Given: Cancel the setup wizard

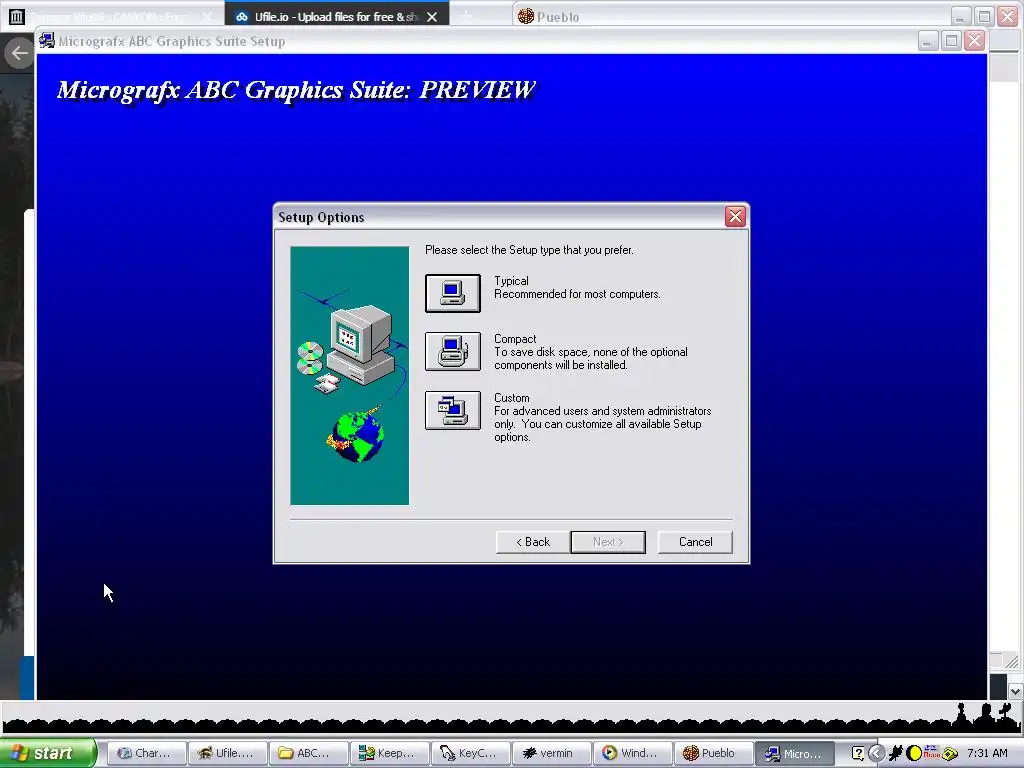Looking at the screenshot, I should click(x=695, y=542).
